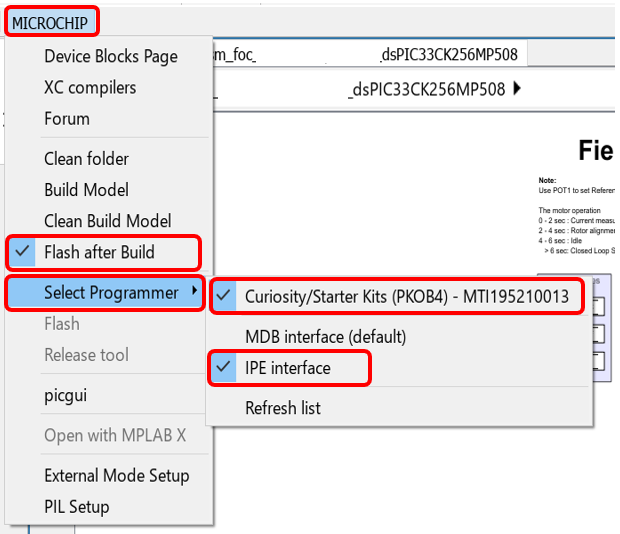Click the Flash after Build checkmark
Image resolution: width=620 pixels, height=534 pixels.
pyautogui.click(x=22, y=251)
